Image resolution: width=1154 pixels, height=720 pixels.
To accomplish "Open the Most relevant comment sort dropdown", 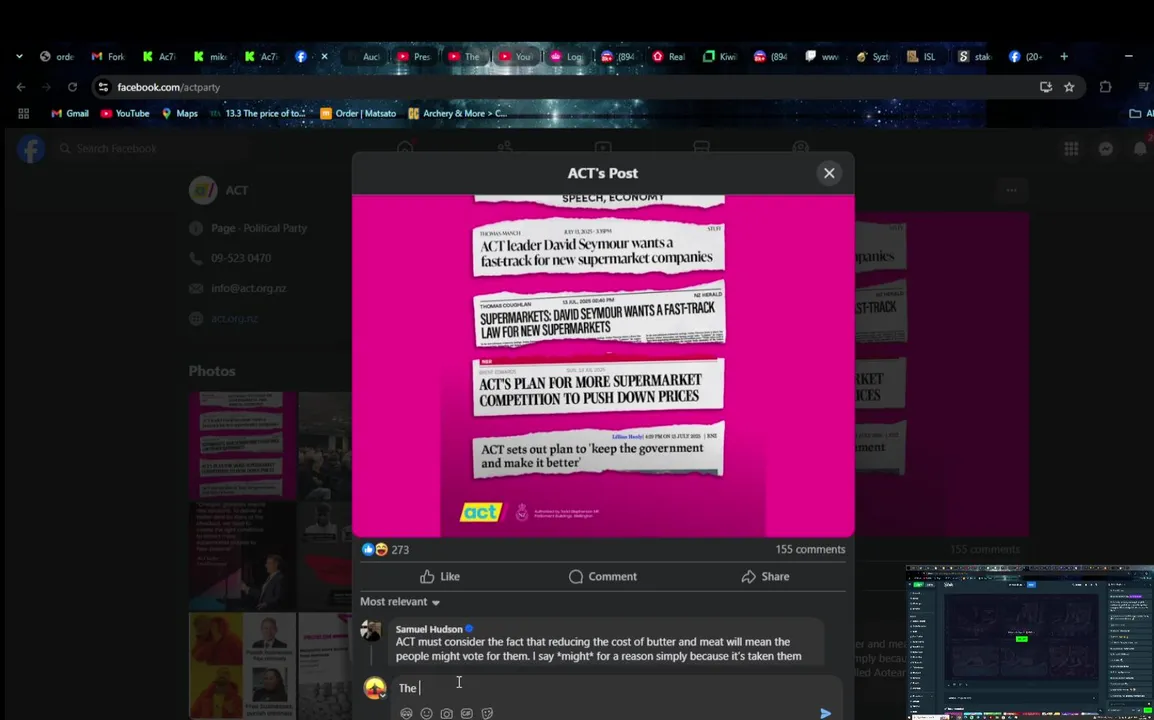I will click(400, 601).
